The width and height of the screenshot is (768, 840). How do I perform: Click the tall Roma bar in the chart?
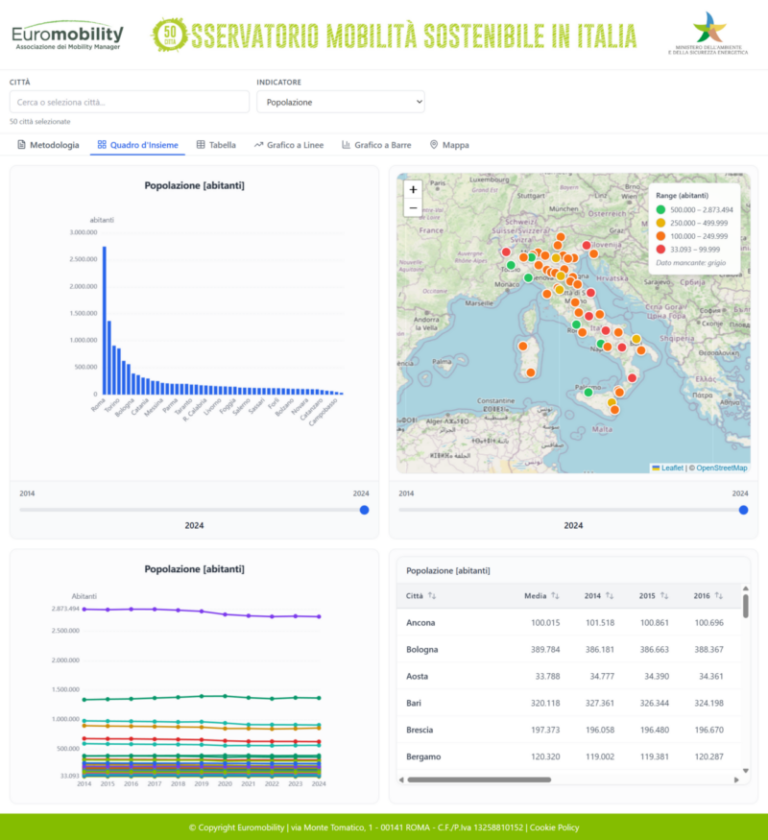(104, 320)
